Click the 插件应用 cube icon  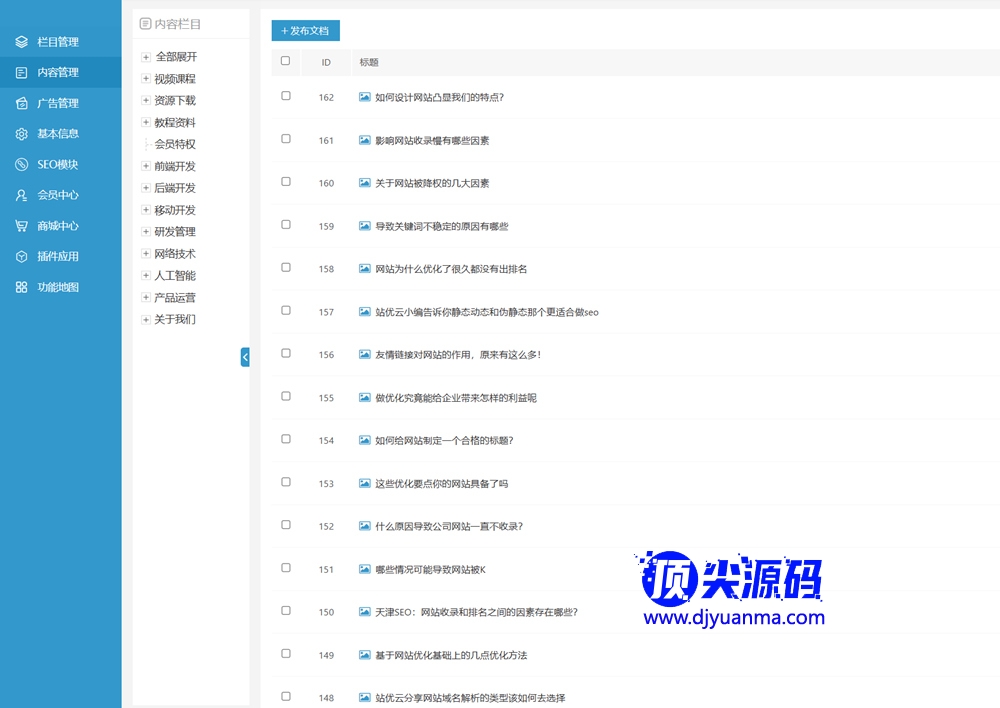coord(21,257)
